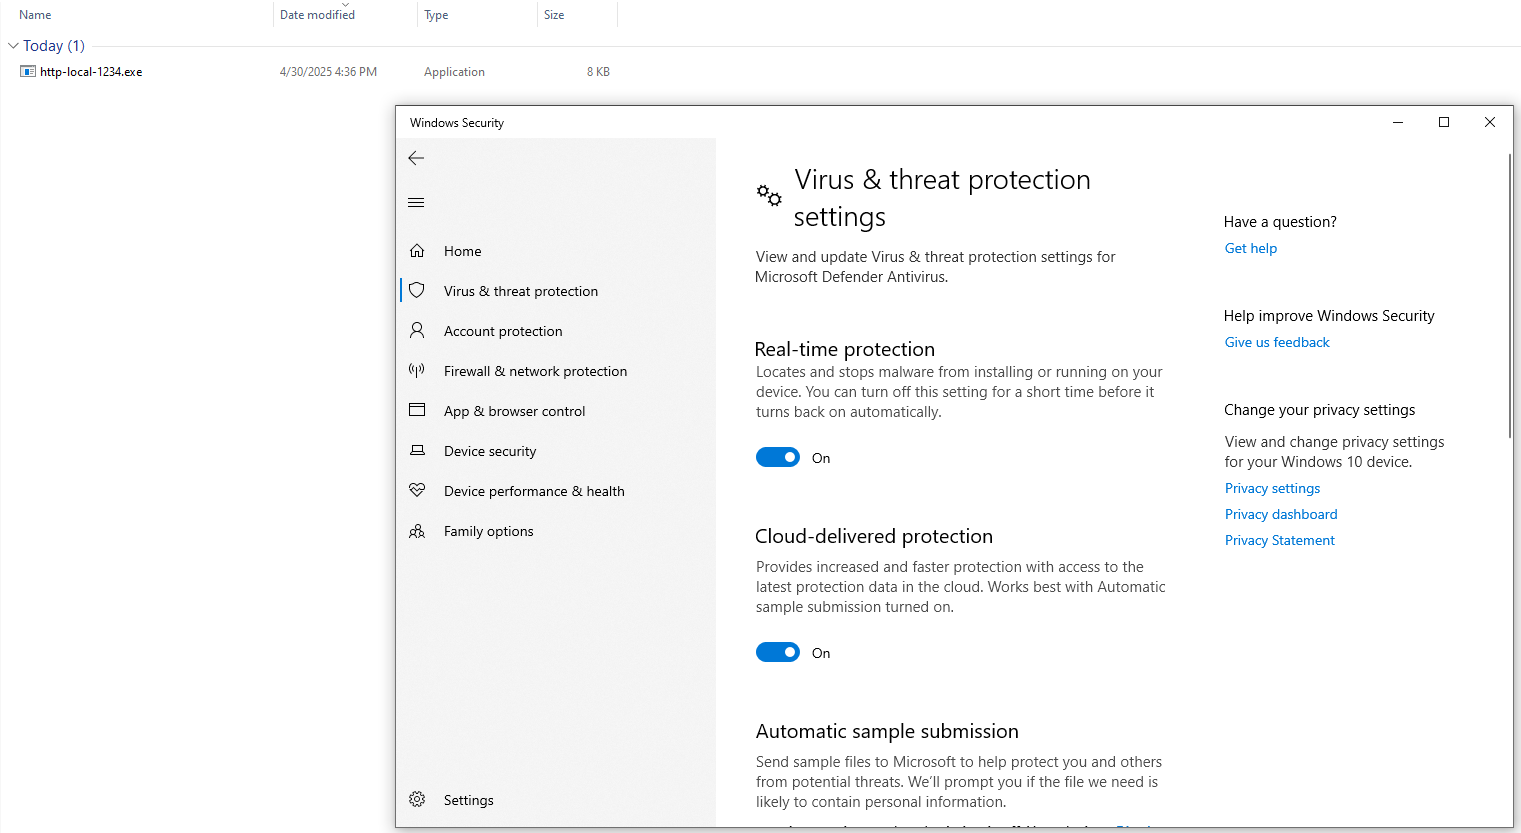The height and width of the screenshot is (833, 1521).
Task: Click the Give us feedback link
Action: [1276, 342]
